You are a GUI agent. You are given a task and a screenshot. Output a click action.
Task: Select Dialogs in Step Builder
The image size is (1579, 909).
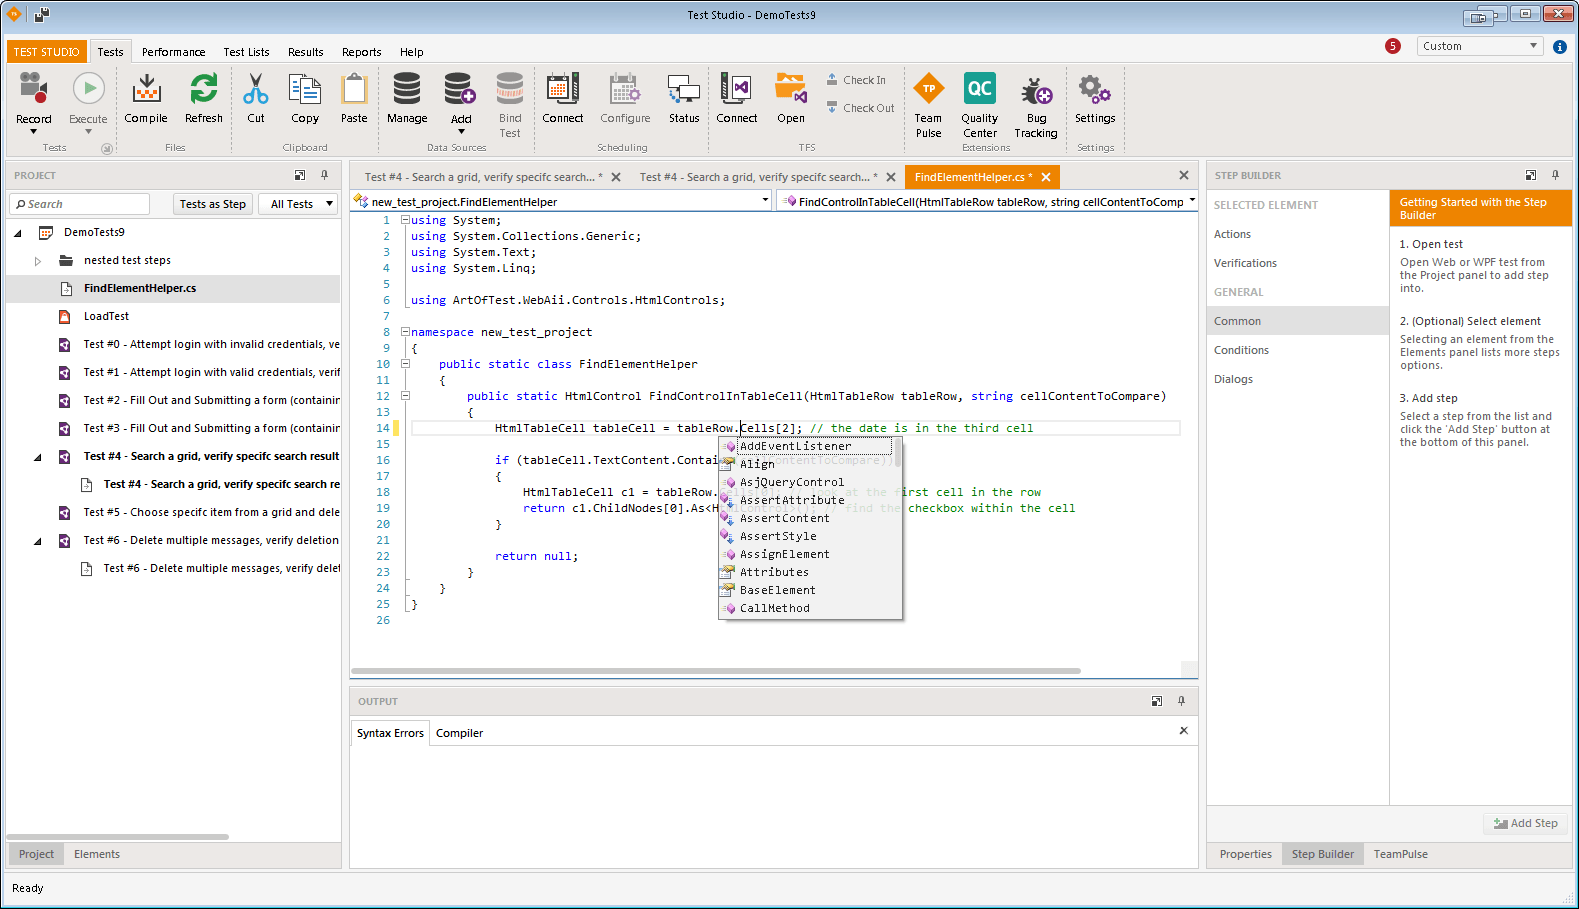(x=1233, y=379)
